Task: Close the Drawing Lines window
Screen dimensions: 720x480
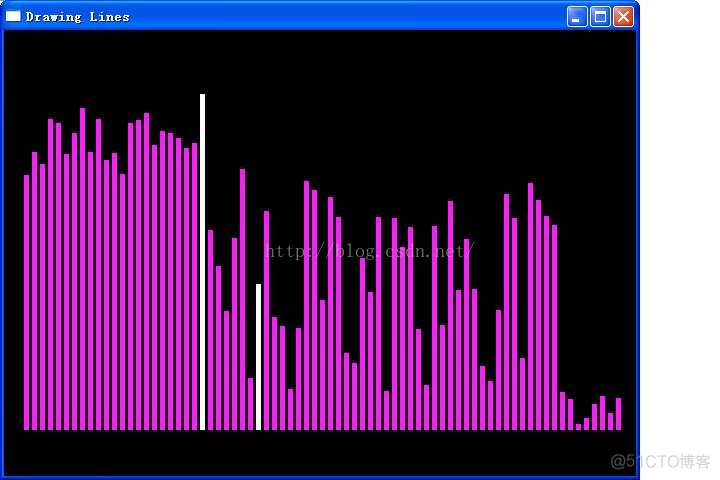Action: (x=624, y=17)
